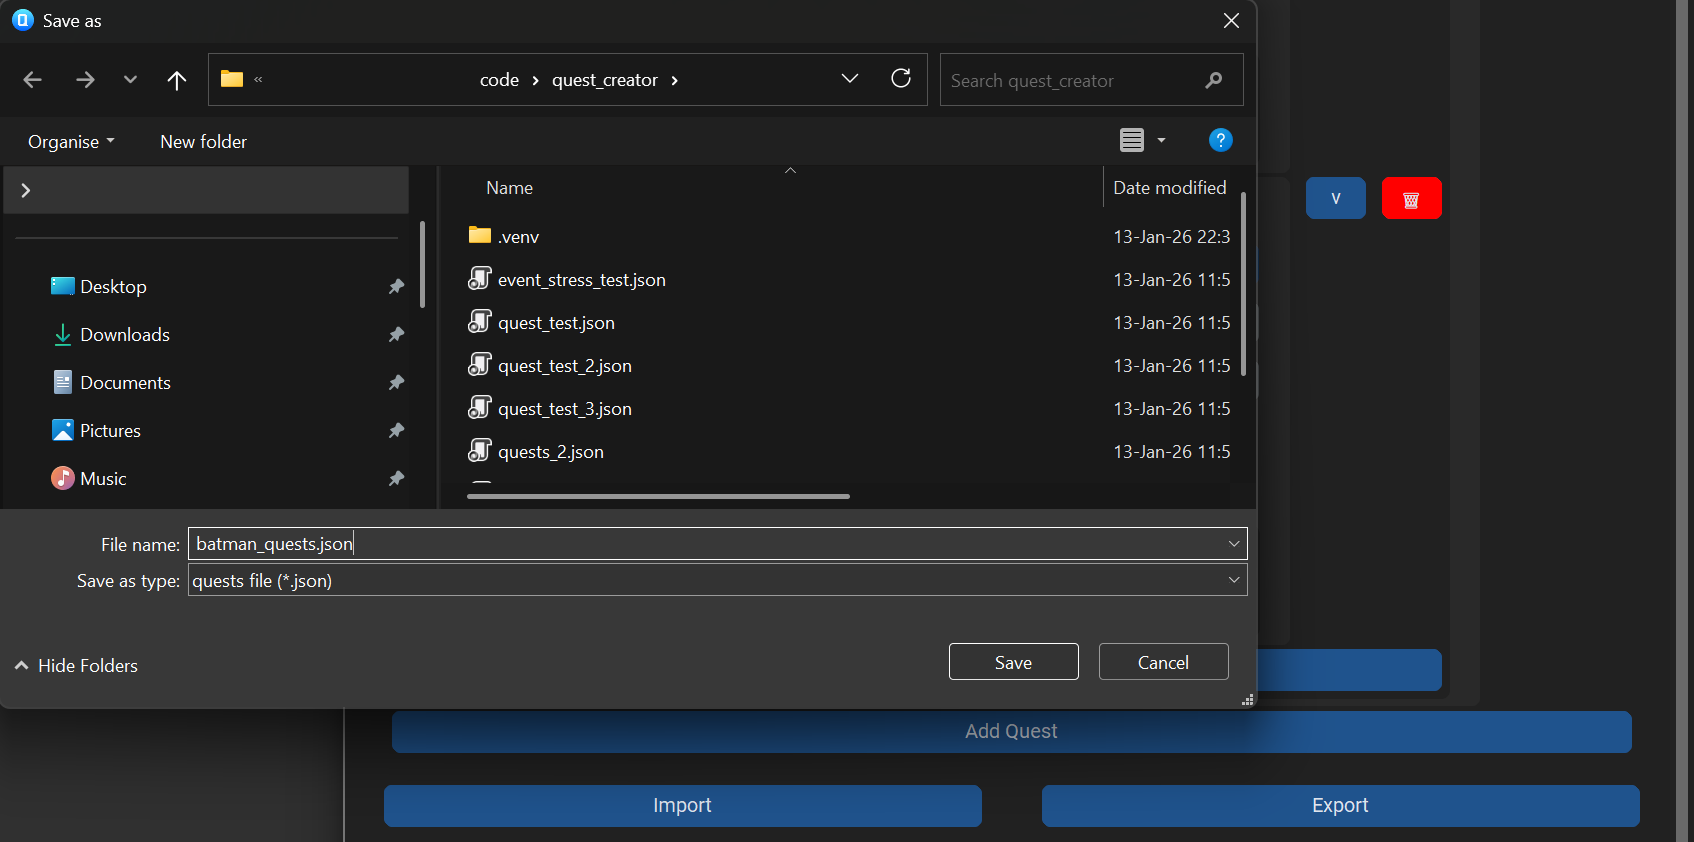Go back using the back arrow
1694x842 pixels.
32,80
